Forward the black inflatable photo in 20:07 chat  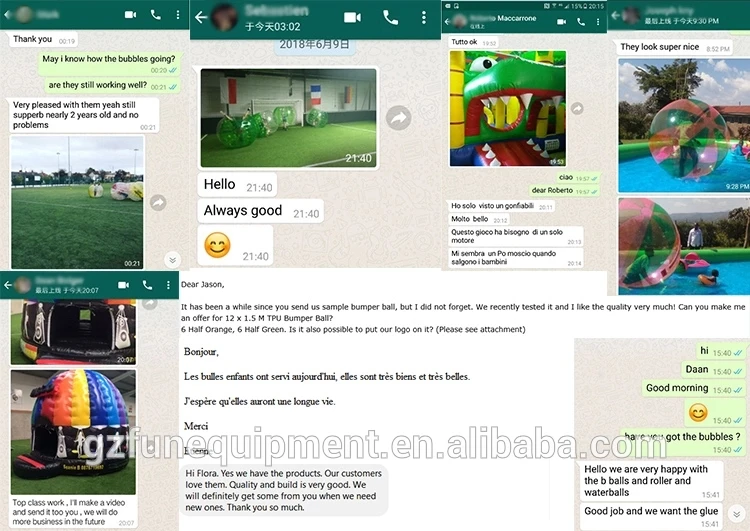[150, 304]
